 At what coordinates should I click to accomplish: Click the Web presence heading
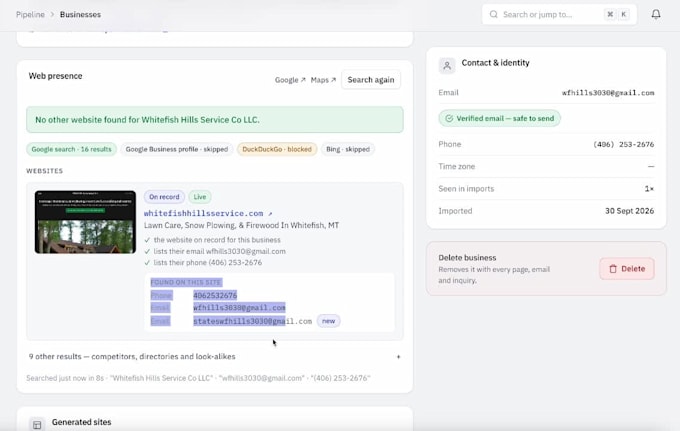(x=56, y=76)
